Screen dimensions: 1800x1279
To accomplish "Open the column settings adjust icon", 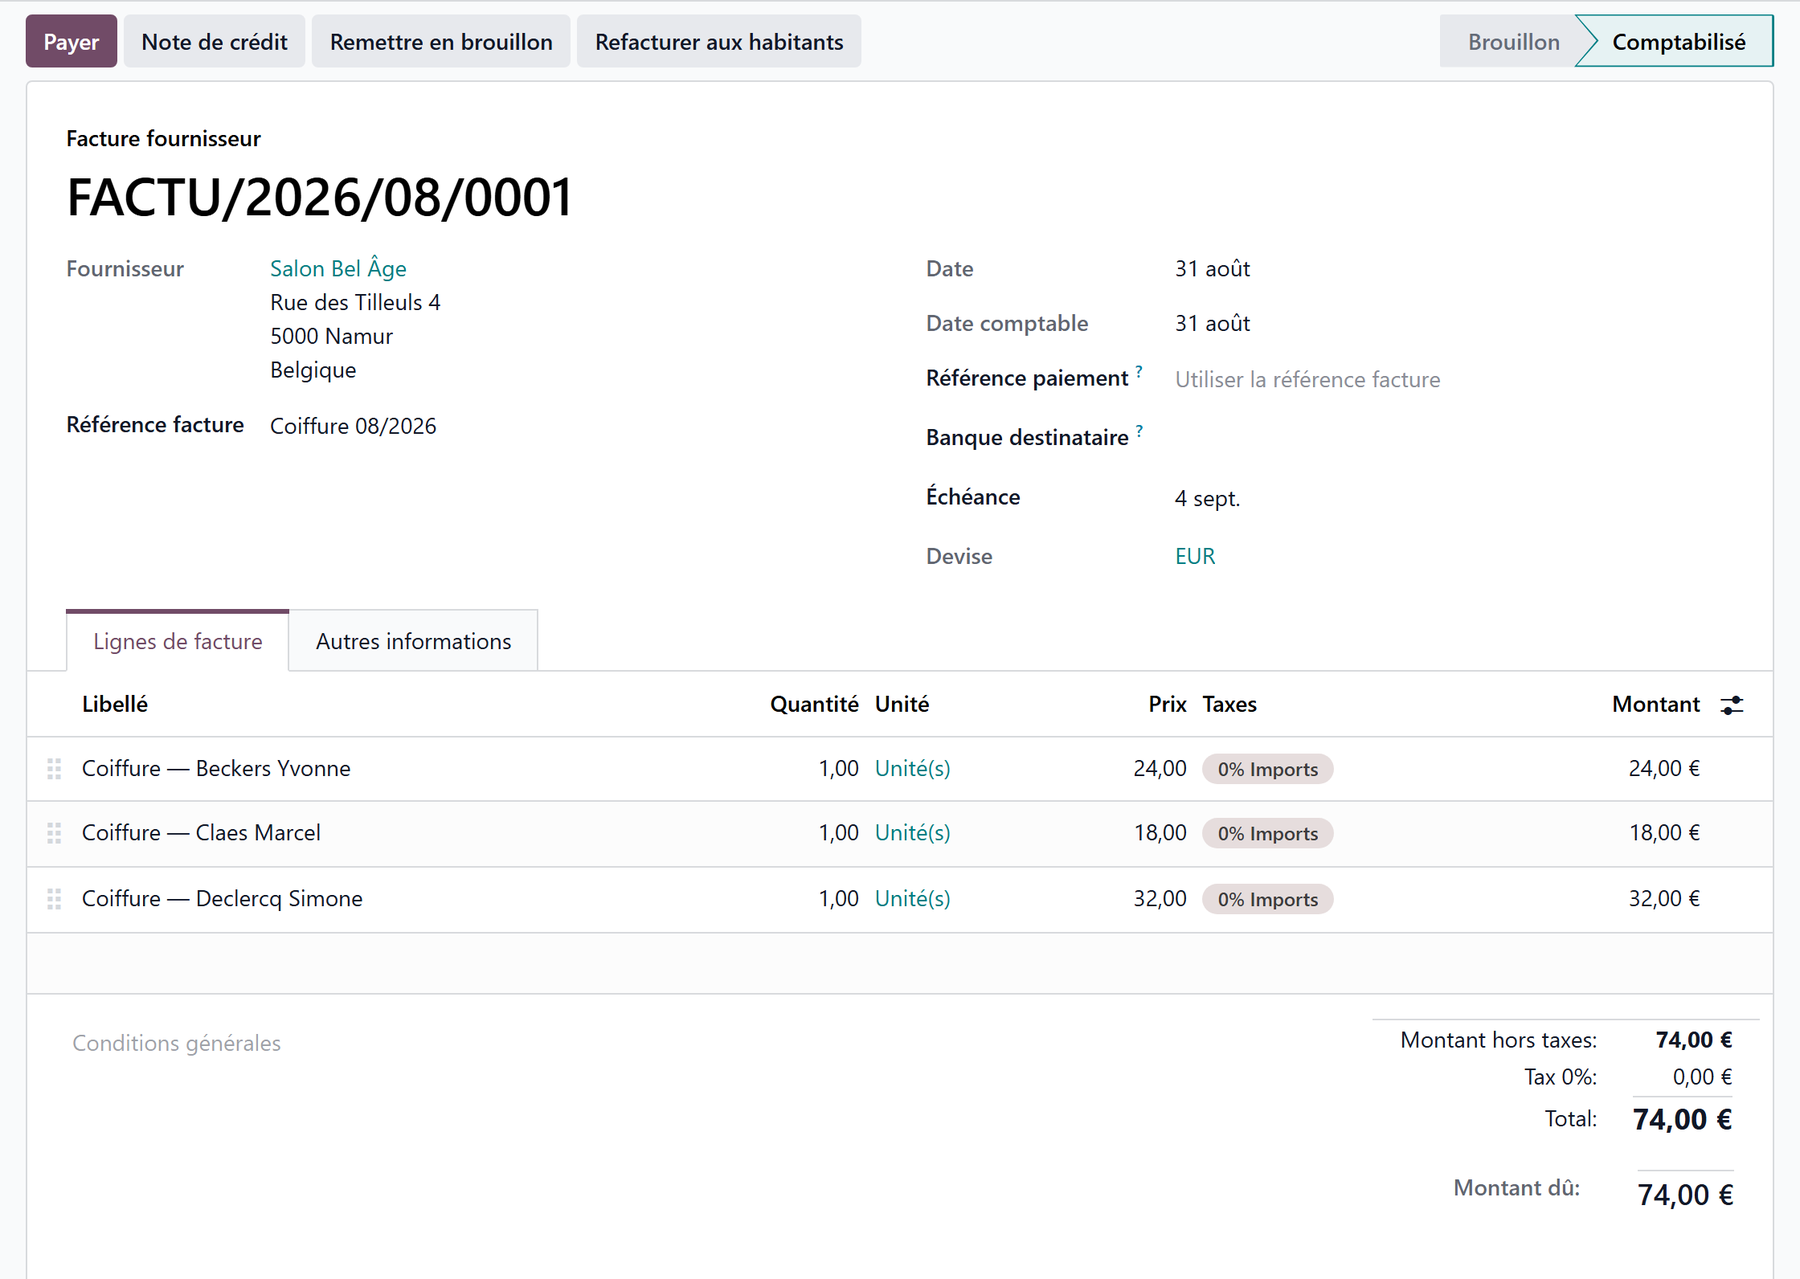I will [1732, 705].
